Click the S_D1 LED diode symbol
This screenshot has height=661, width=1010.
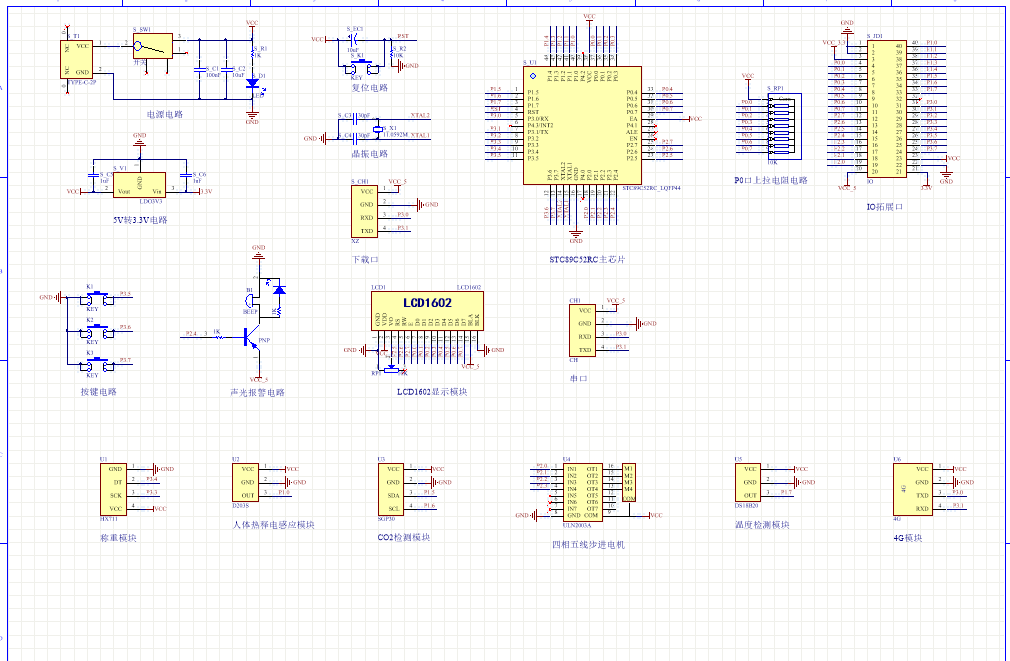coord(251,84)
